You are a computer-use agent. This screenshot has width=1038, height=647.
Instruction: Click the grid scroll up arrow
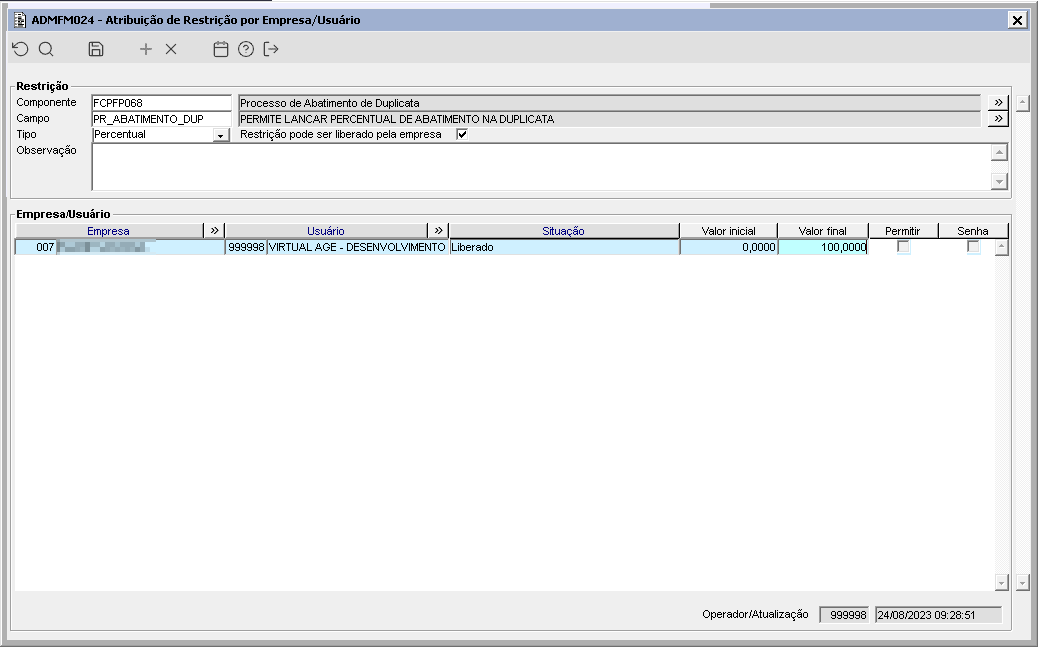(x=1001, y=248)
